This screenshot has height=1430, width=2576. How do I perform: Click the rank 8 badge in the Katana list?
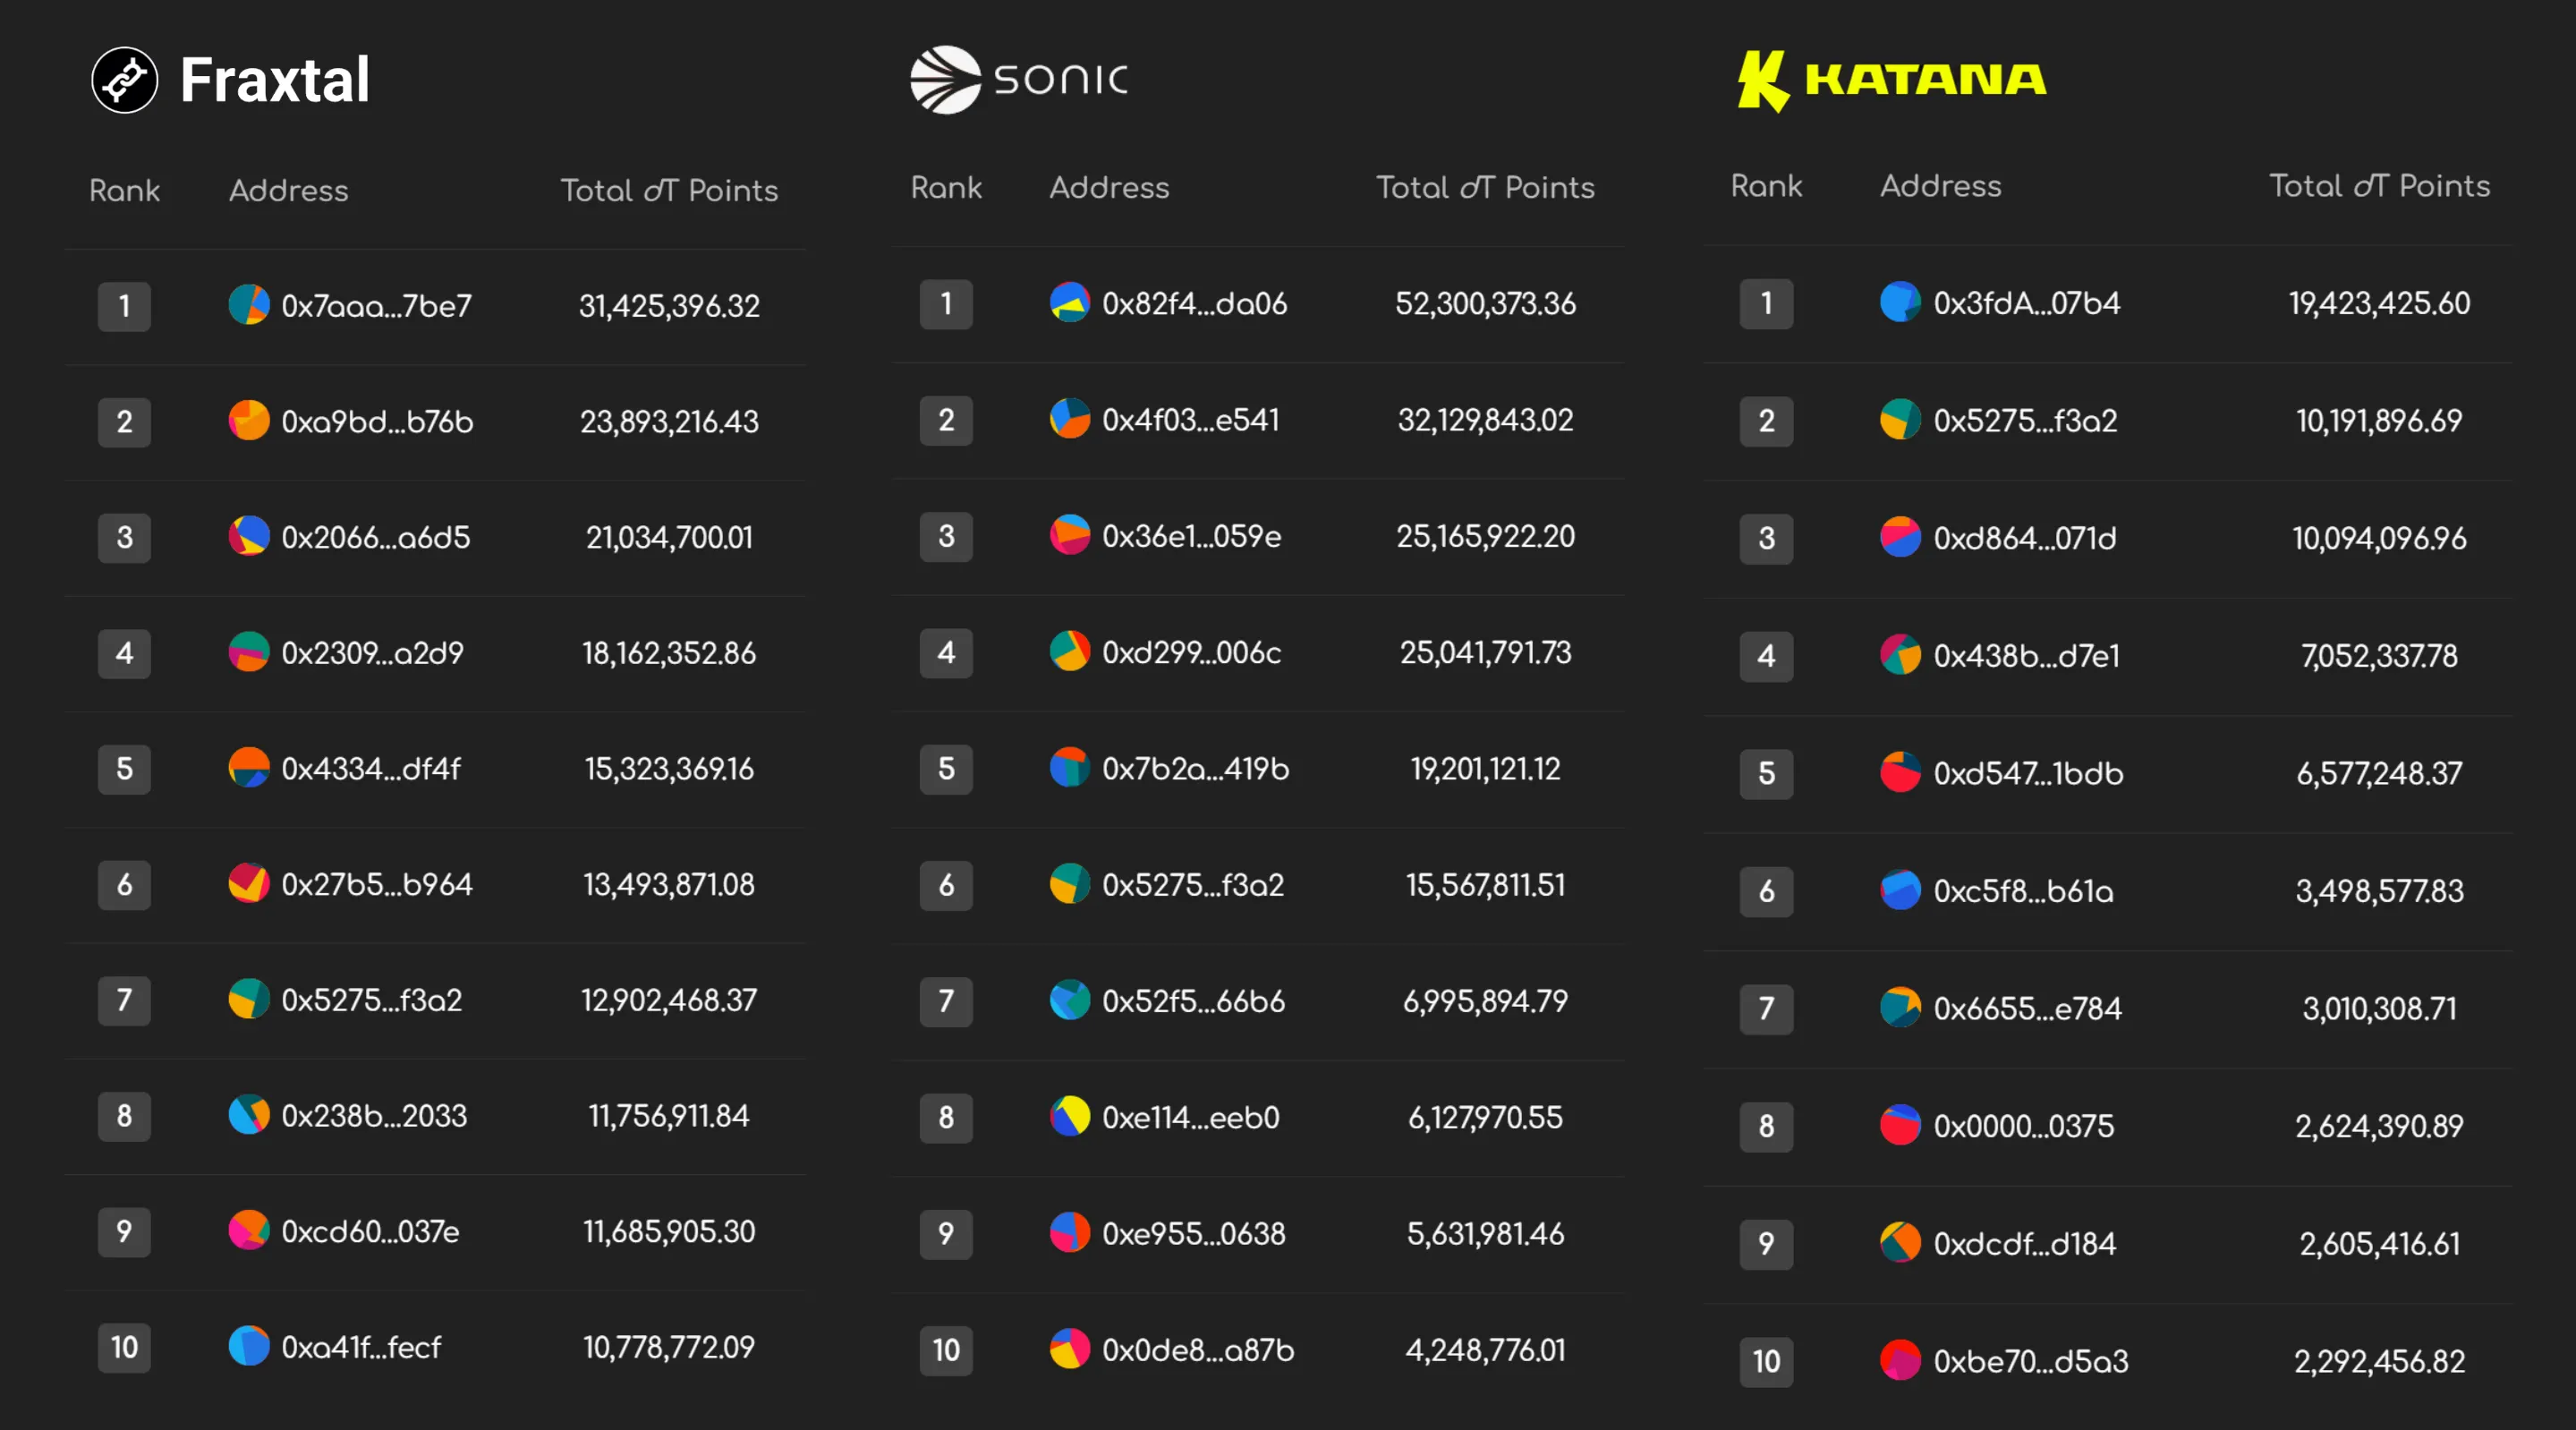pos(1765,1127)
